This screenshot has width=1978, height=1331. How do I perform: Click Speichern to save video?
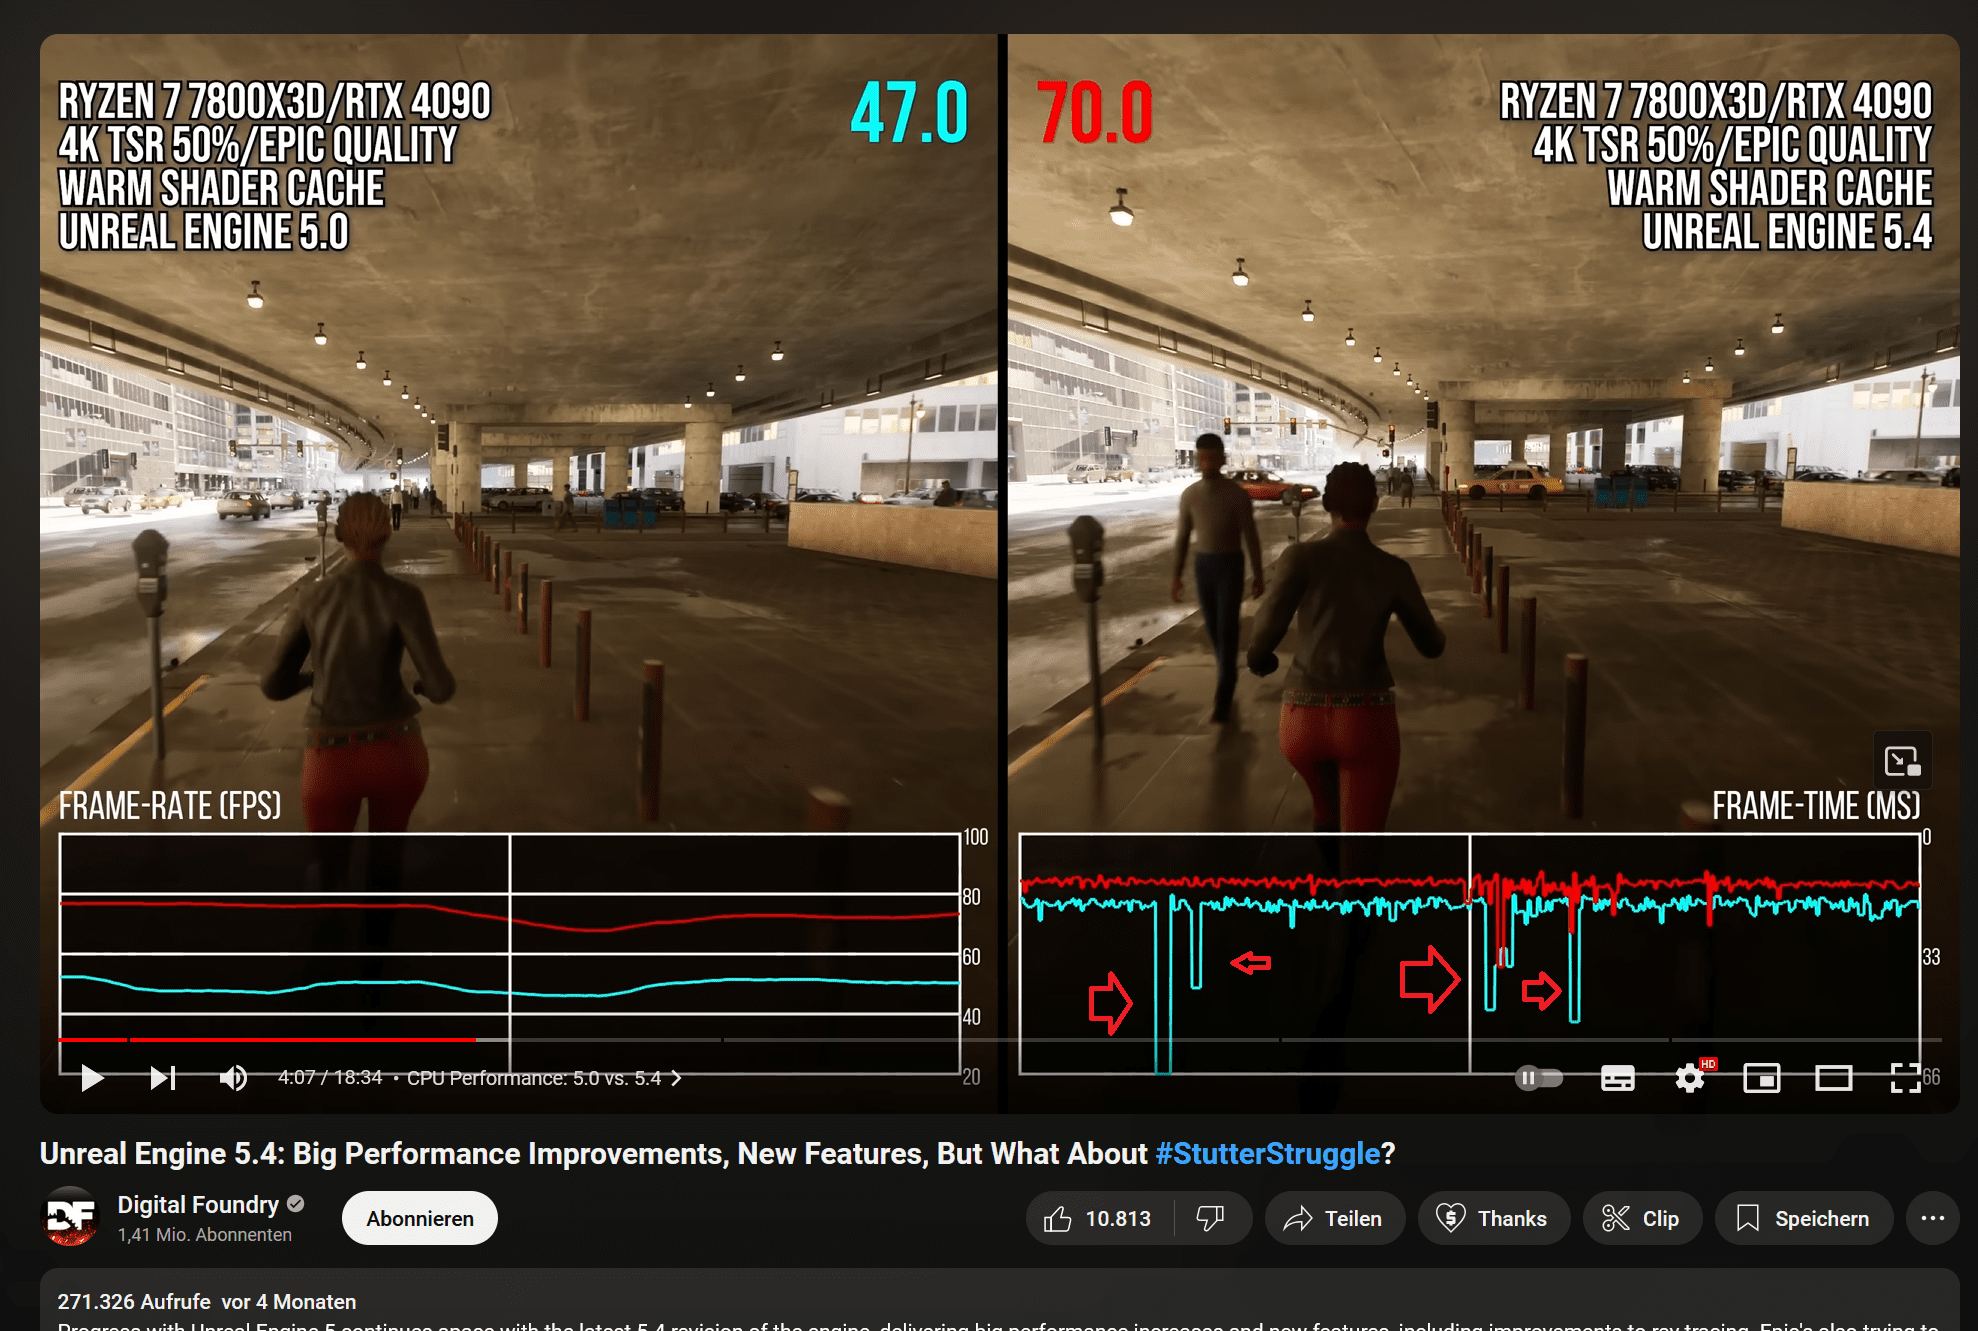tap(1804, 1218)
